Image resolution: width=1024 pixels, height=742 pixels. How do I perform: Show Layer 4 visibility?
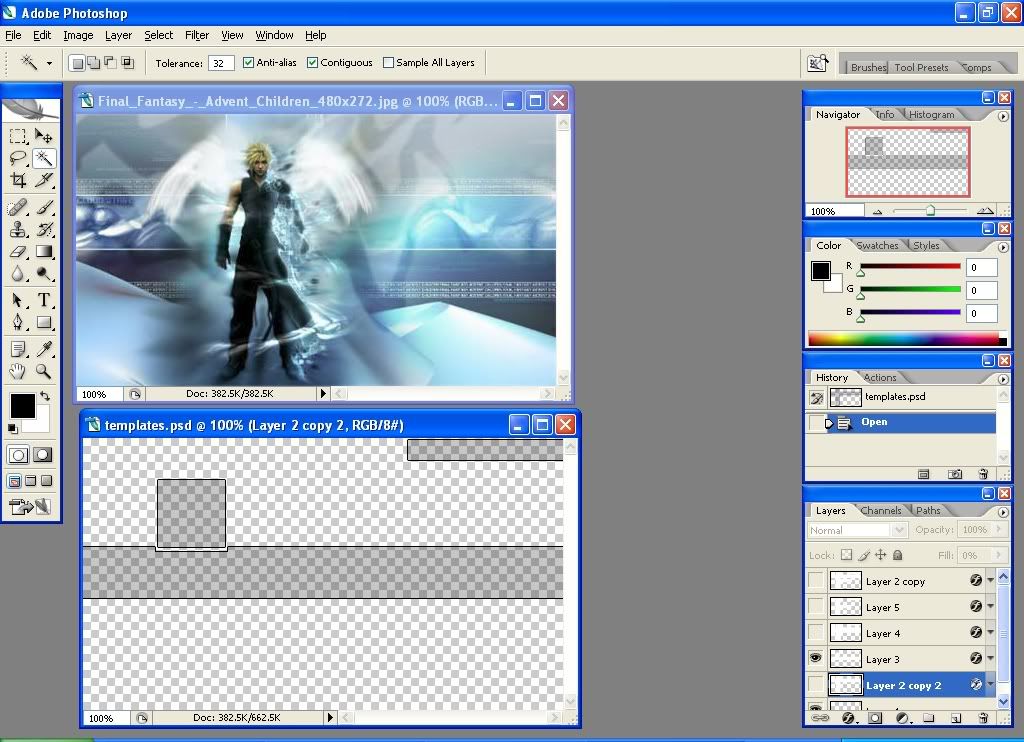(816, 632)
